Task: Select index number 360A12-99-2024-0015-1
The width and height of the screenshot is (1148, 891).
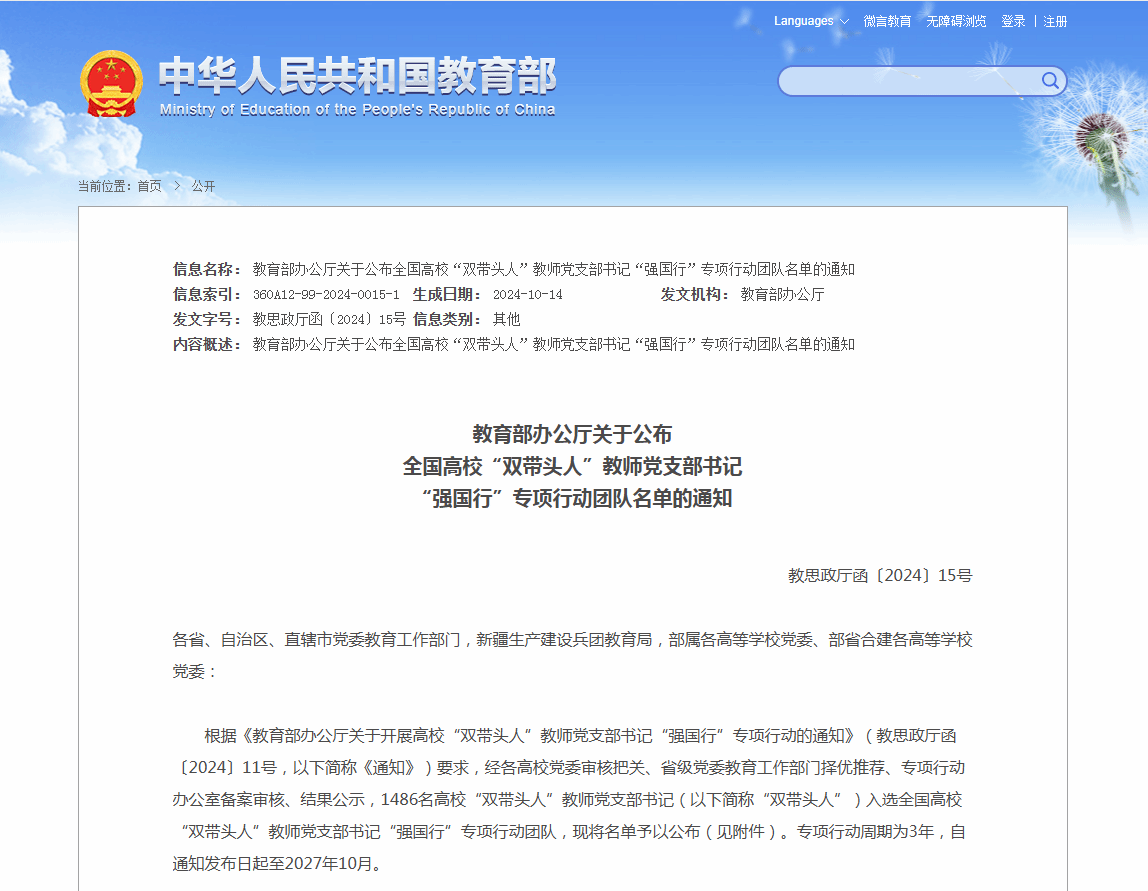Action: click(x=327, y=294)
